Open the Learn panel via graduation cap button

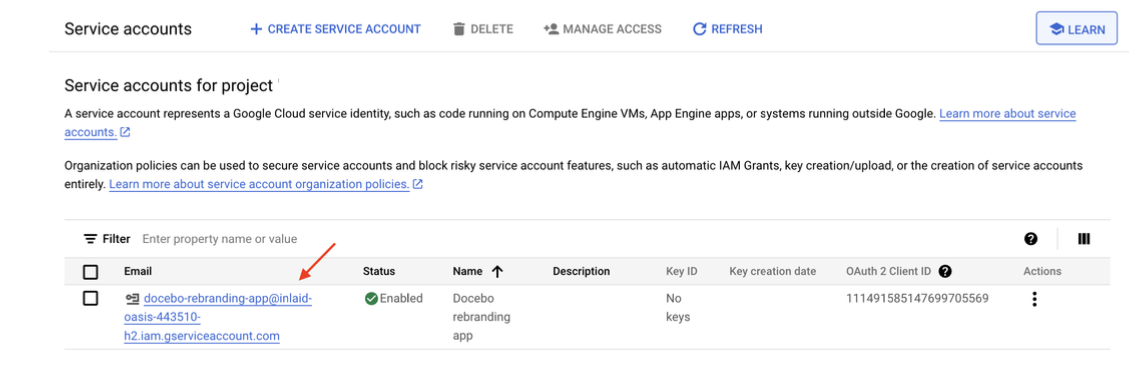pyautogui.click(x=1076, y=30)
